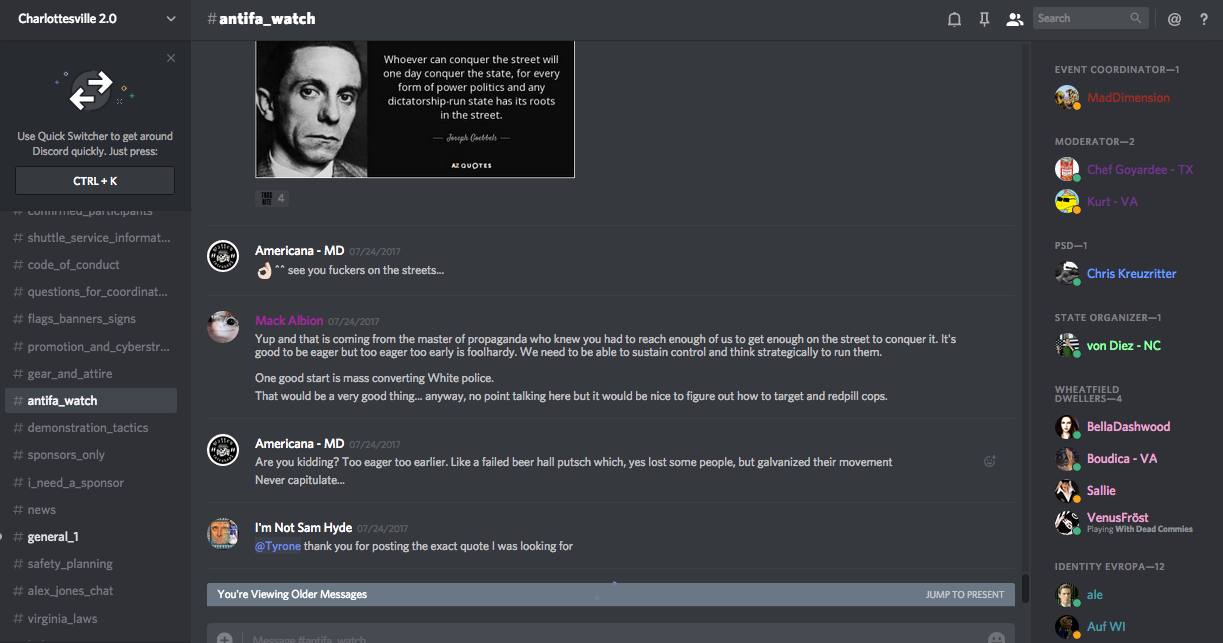Image resolution: width=1223 pixels, height=643 pixels.
Task: Open the mentions @ panel
Action: pyautogui.click(x=1174, y=19)
